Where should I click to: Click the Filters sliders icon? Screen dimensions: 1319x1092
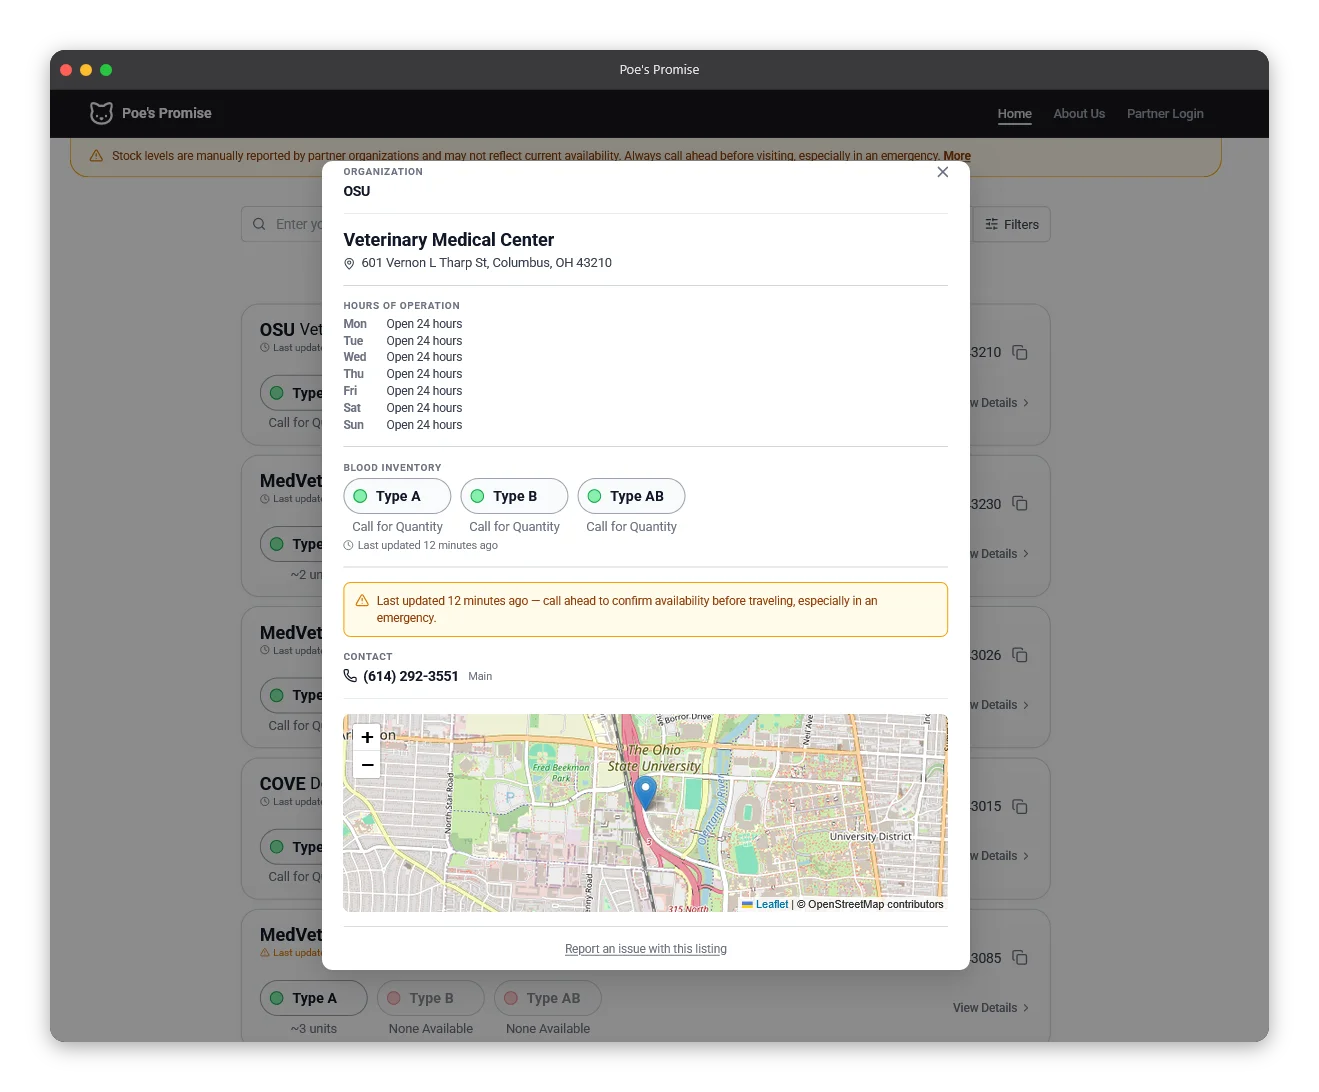pyautogui.click(x=991, y=224)
